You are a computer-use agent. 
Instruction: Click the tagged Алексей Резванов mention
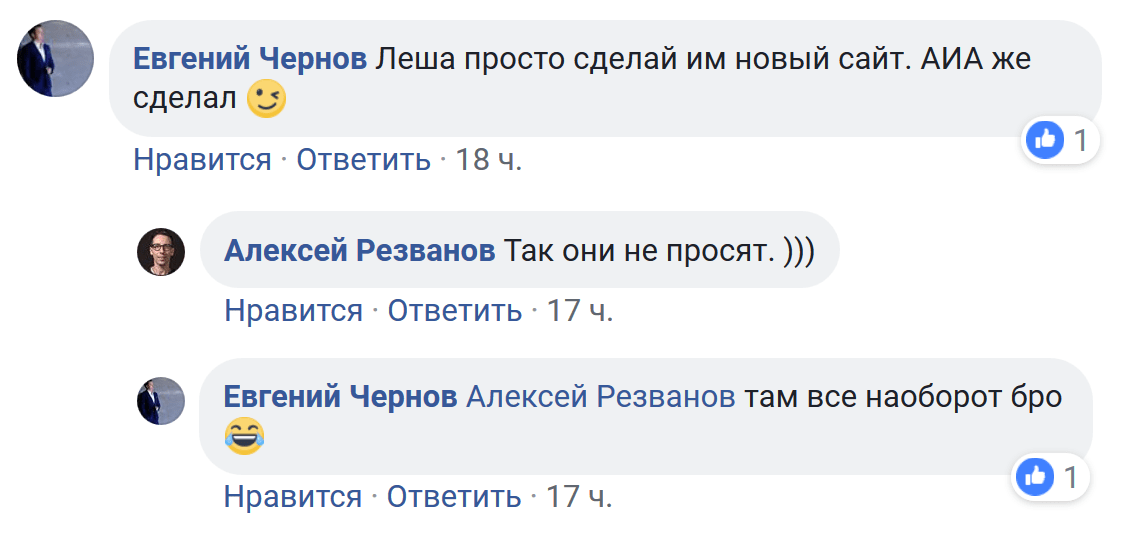(601, 397)
